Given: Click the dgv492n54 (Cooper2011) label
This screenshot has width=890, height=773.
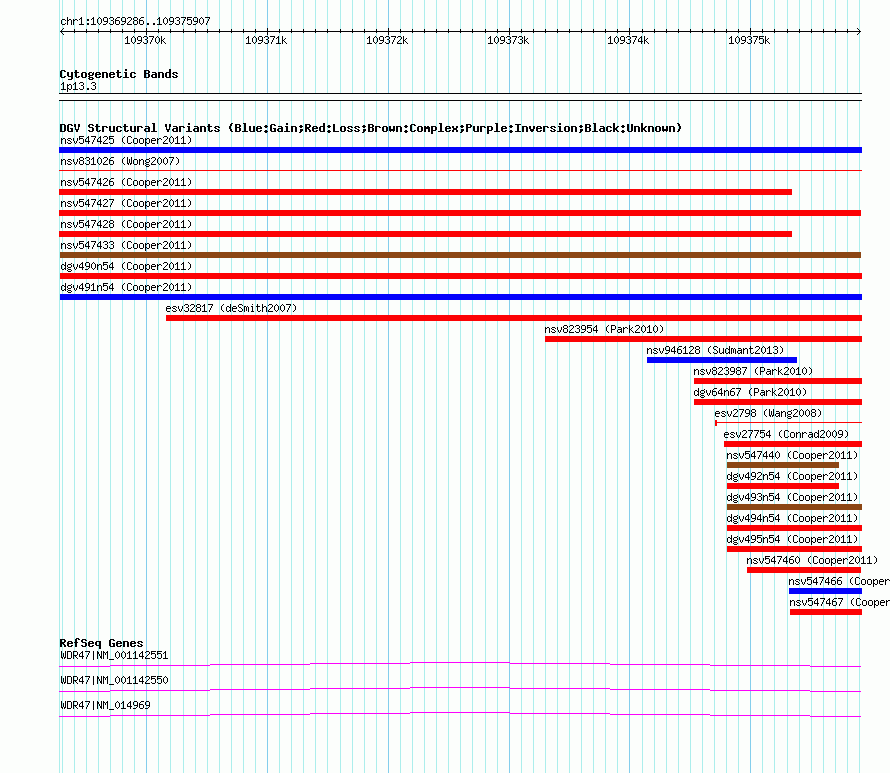Looking at the screenshot, I should [792, 476].
